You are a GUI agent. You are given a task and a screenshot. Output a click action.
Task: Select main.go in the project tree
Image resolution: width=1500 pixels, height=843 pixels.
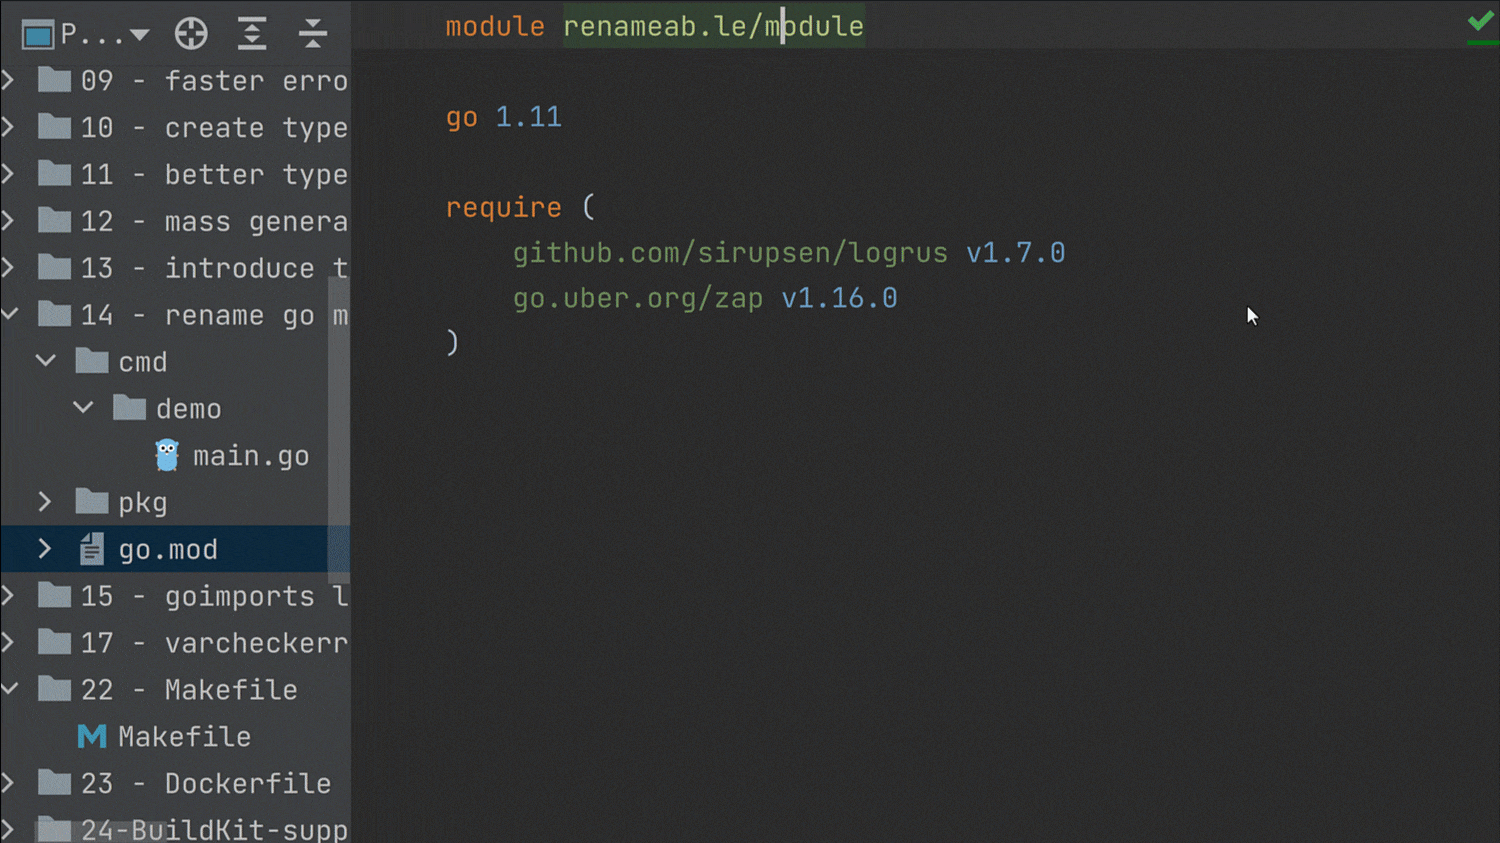click(x=252, y=455)
